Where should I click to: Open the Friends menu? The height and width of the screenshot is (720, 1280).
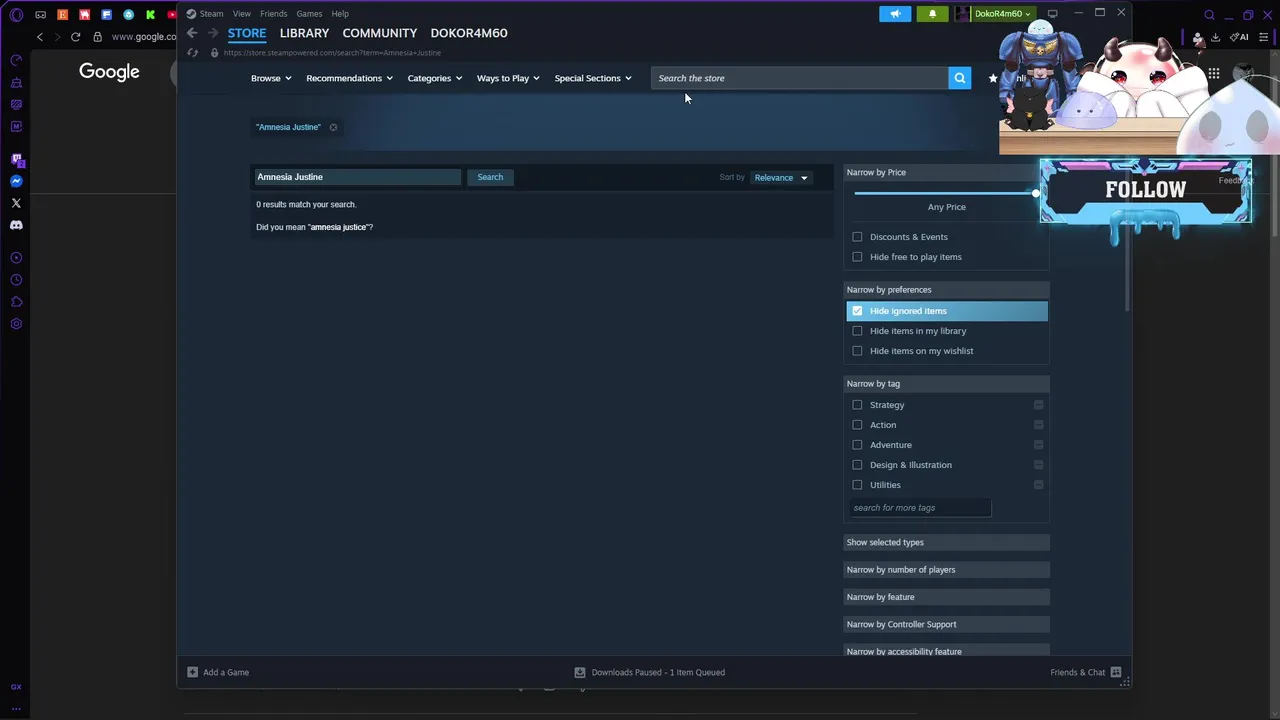(x=273, y=14)
